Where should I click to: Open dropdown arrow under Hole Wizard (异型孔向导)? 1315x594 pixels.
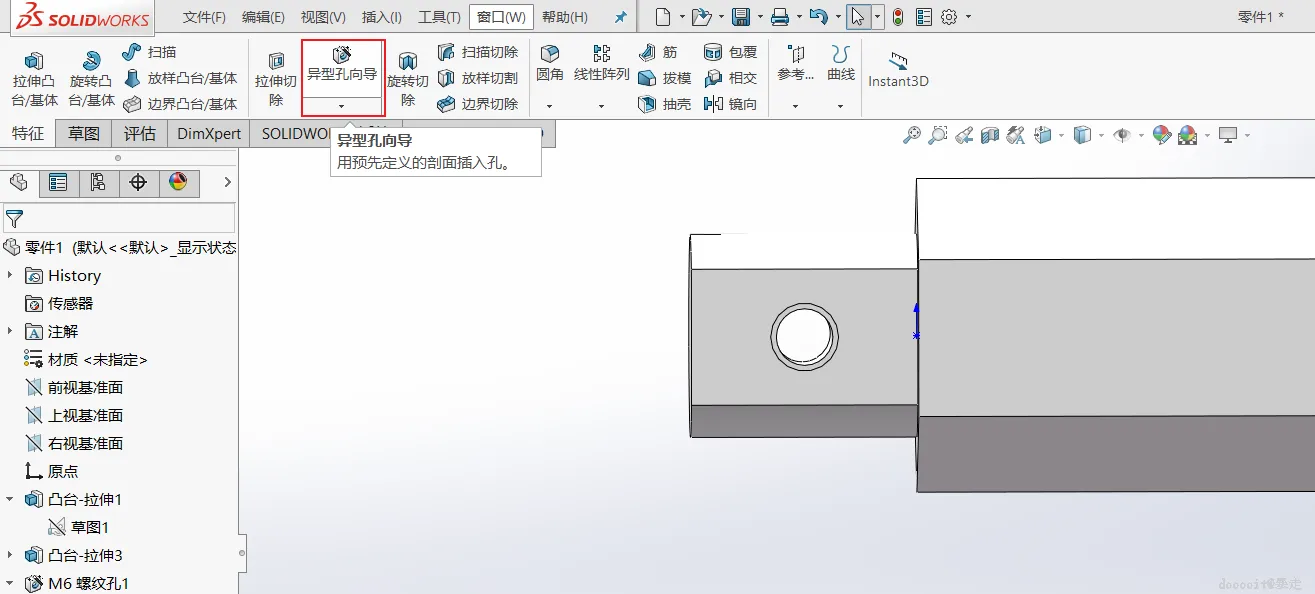[x=342, y=106]
